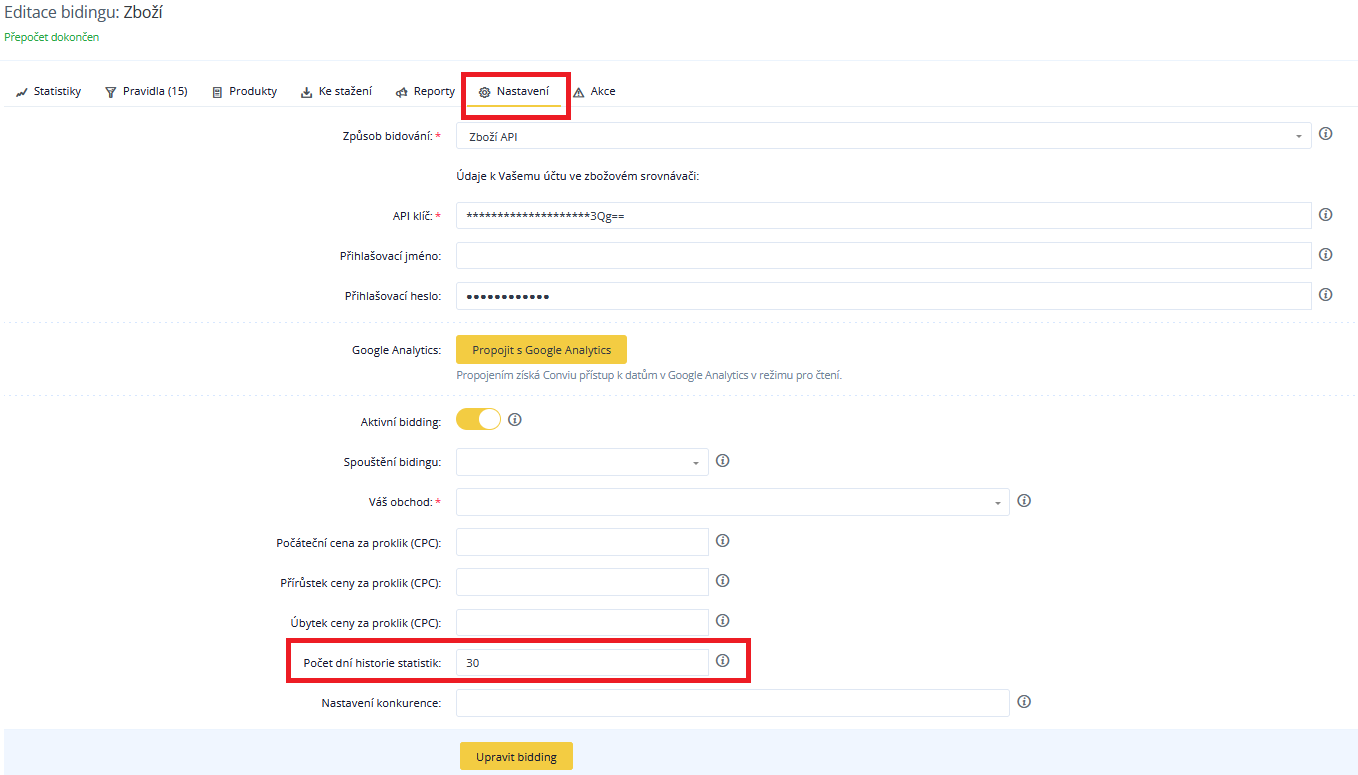The height and width of the screenshot is (775, 1358).
Task: Click the Upravit bidding button
Action: coord(516,757)
